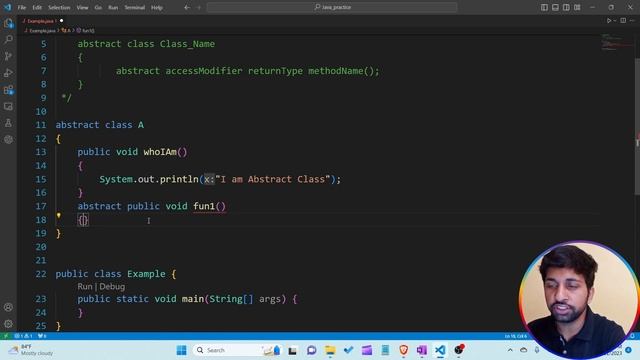Open the Explorer view in activity bar
The height and width of the screenshot is (360, 640).
click(8, 23)
